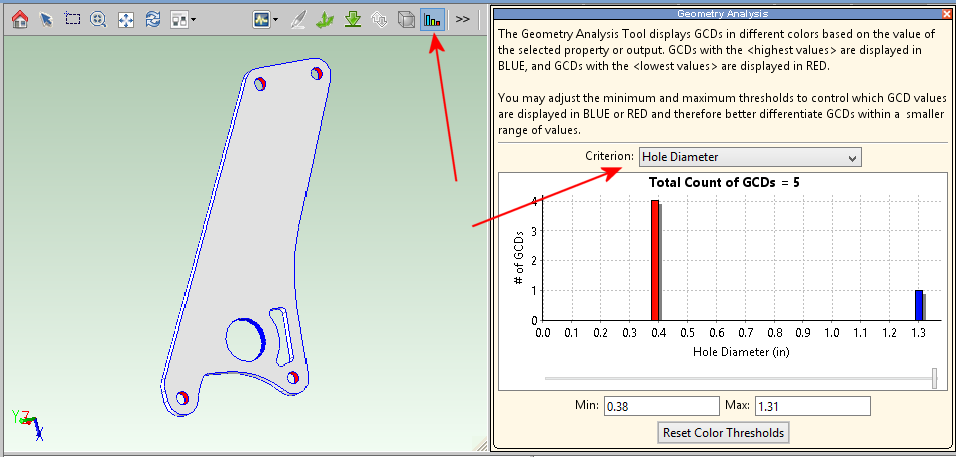This screenshot has height=457, width=956.
Task: Click the Home view icon
Action: point(19,19)
